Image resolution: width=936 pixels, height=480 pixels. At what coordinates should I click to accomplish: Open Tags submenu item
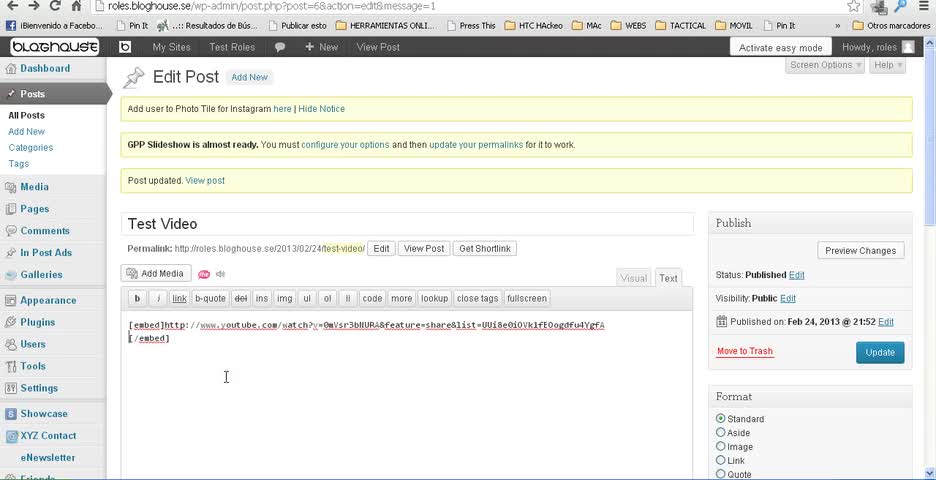(x=19, y=164)
